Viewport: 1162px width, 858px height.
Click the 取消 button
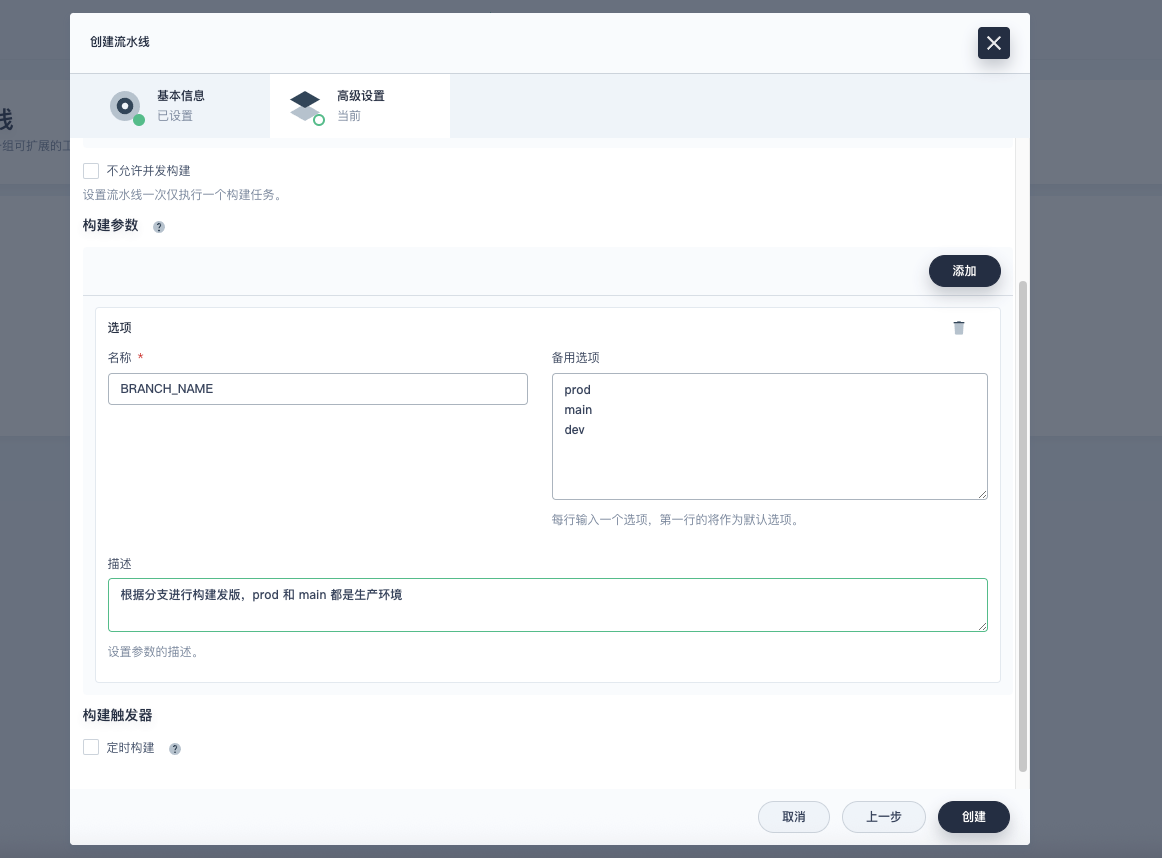click(x=794, y=817)
